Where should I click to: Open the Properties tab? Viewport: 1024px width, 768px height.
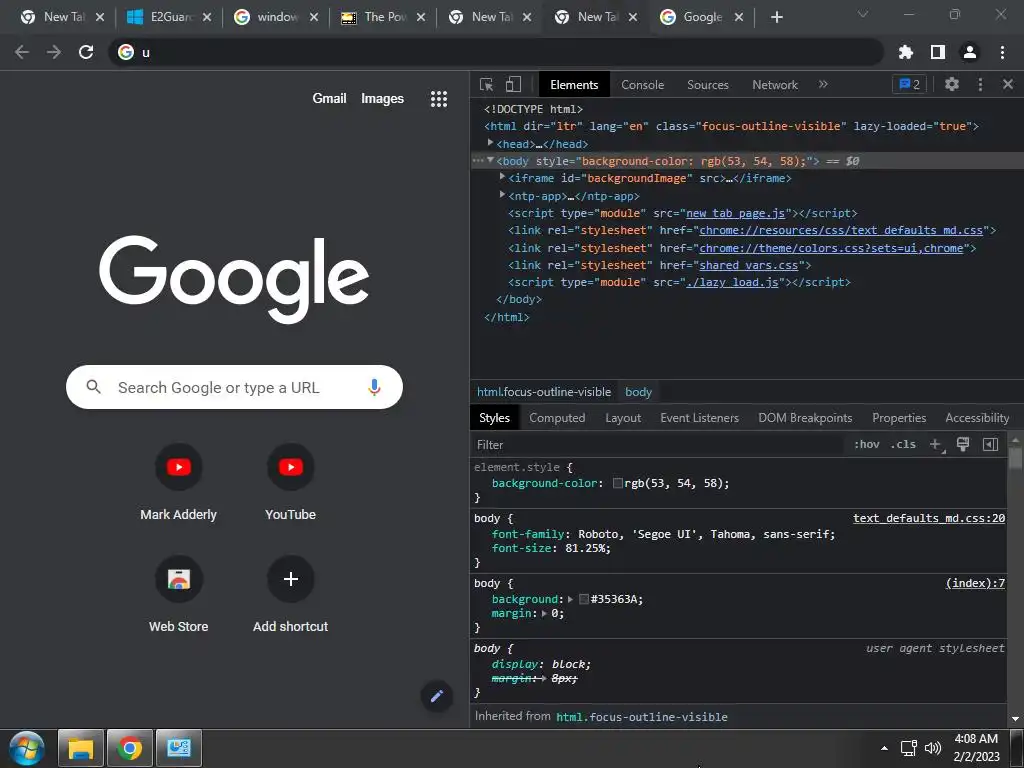(x=899, y=418)
